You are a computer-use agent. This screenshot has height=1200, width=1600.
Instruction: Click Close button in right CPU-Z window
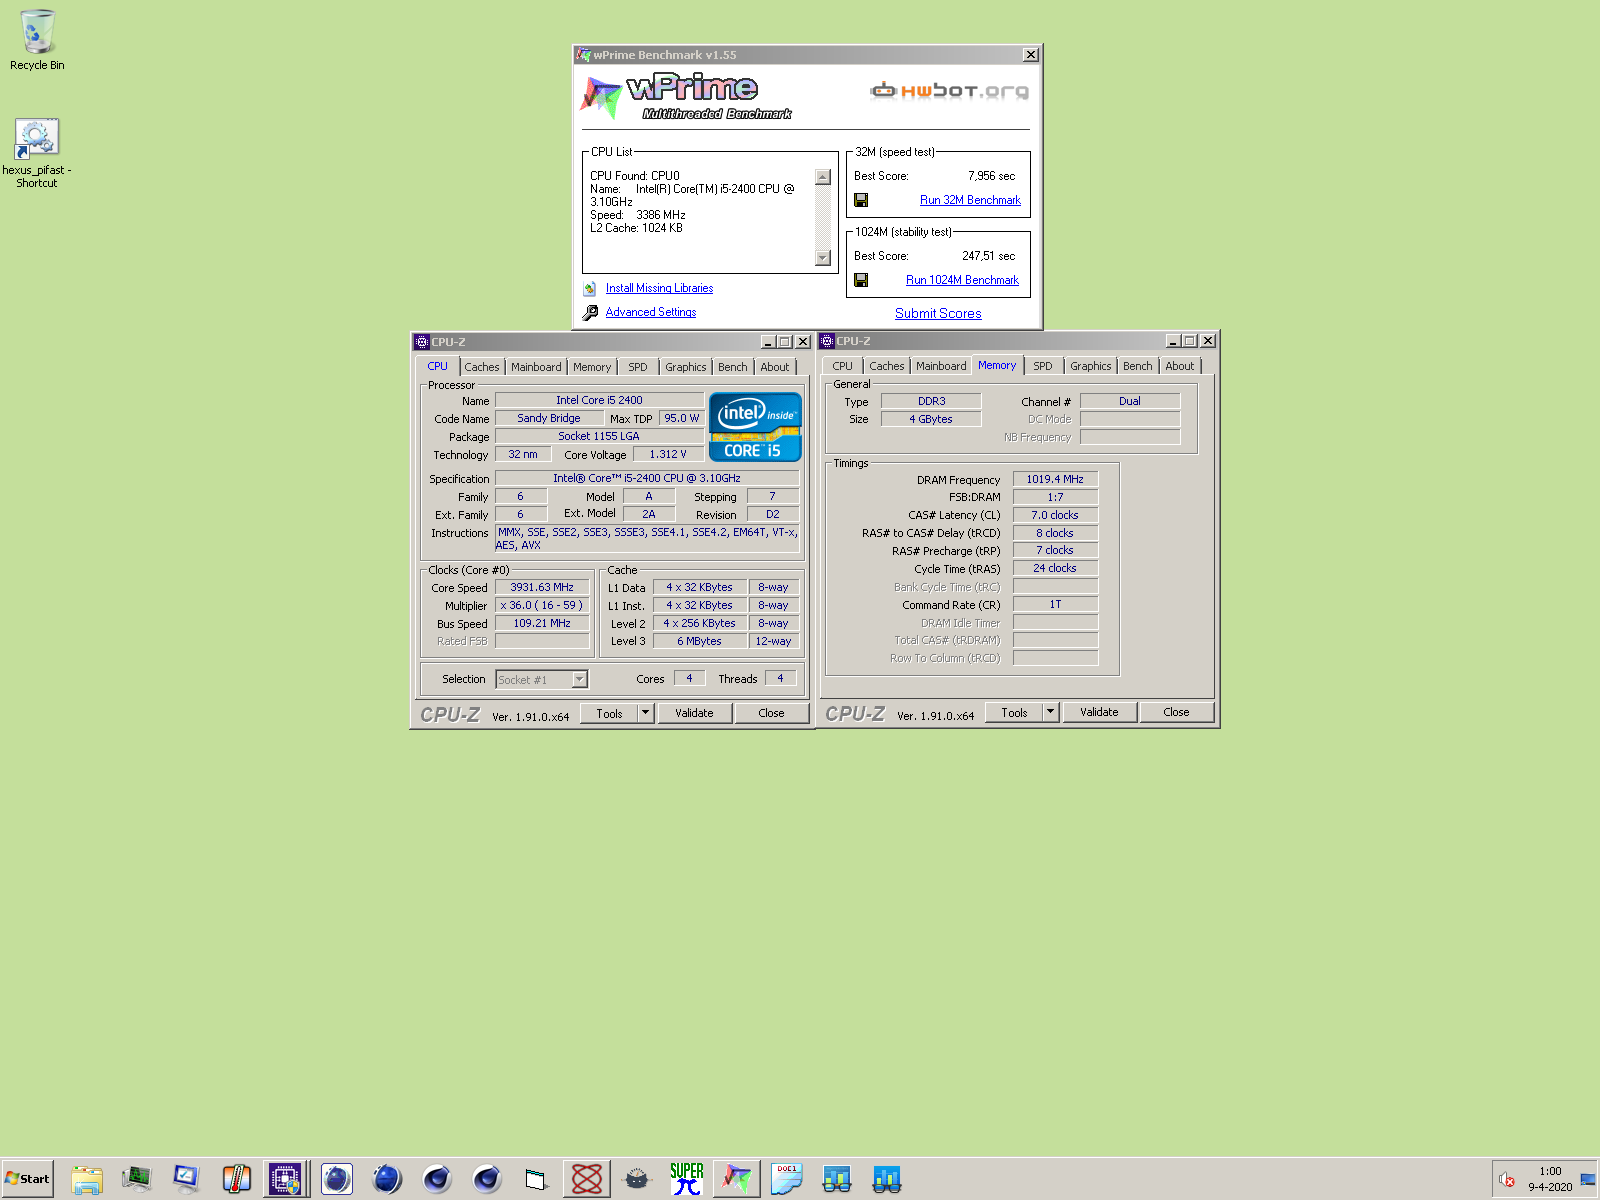pos(1177,712)
